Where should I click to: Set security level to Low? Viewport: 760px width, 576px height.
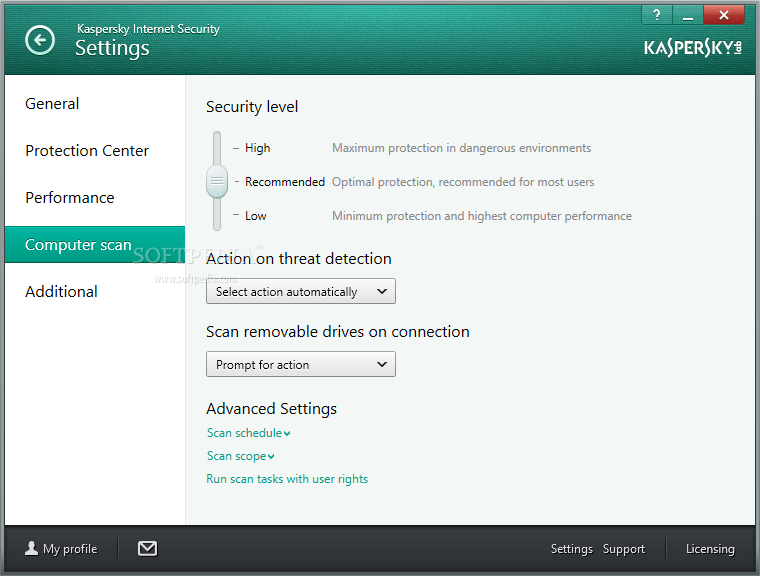tap(255, 216)
